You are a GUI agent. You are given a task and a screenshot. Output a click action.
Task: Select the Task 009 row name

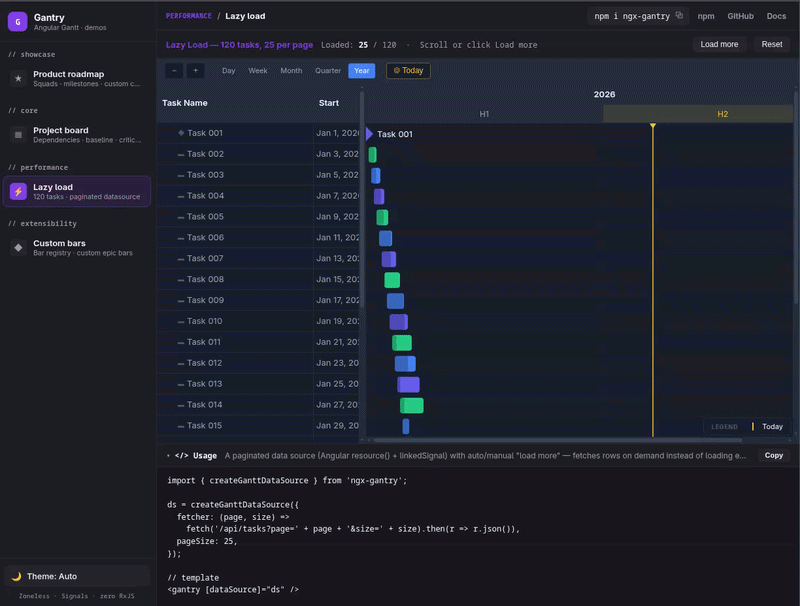pos(205,300)
